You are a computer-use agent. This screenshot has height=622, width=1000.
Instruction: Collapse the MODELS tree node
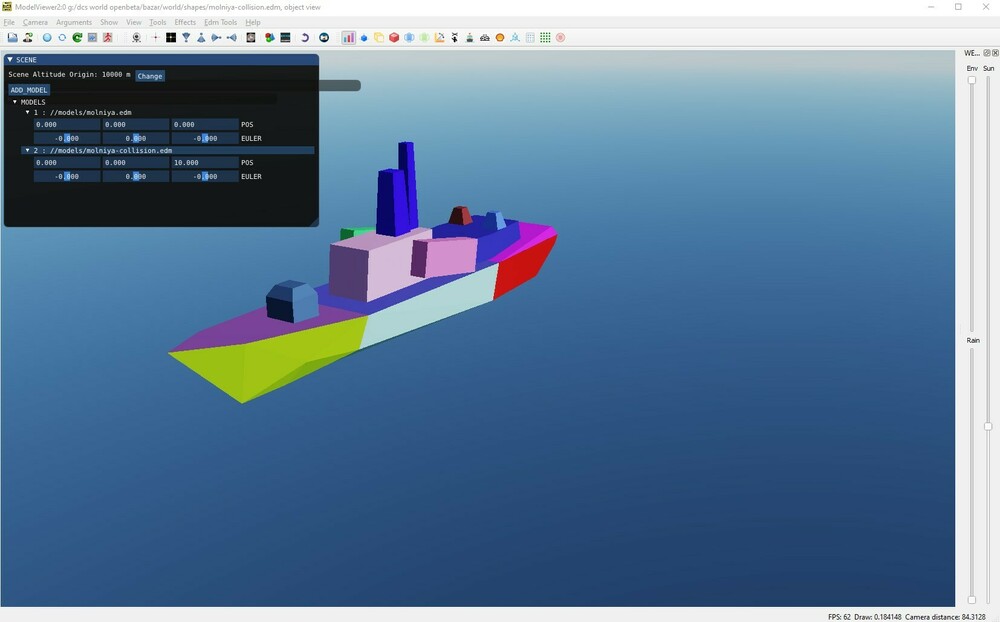coord(16,101)
